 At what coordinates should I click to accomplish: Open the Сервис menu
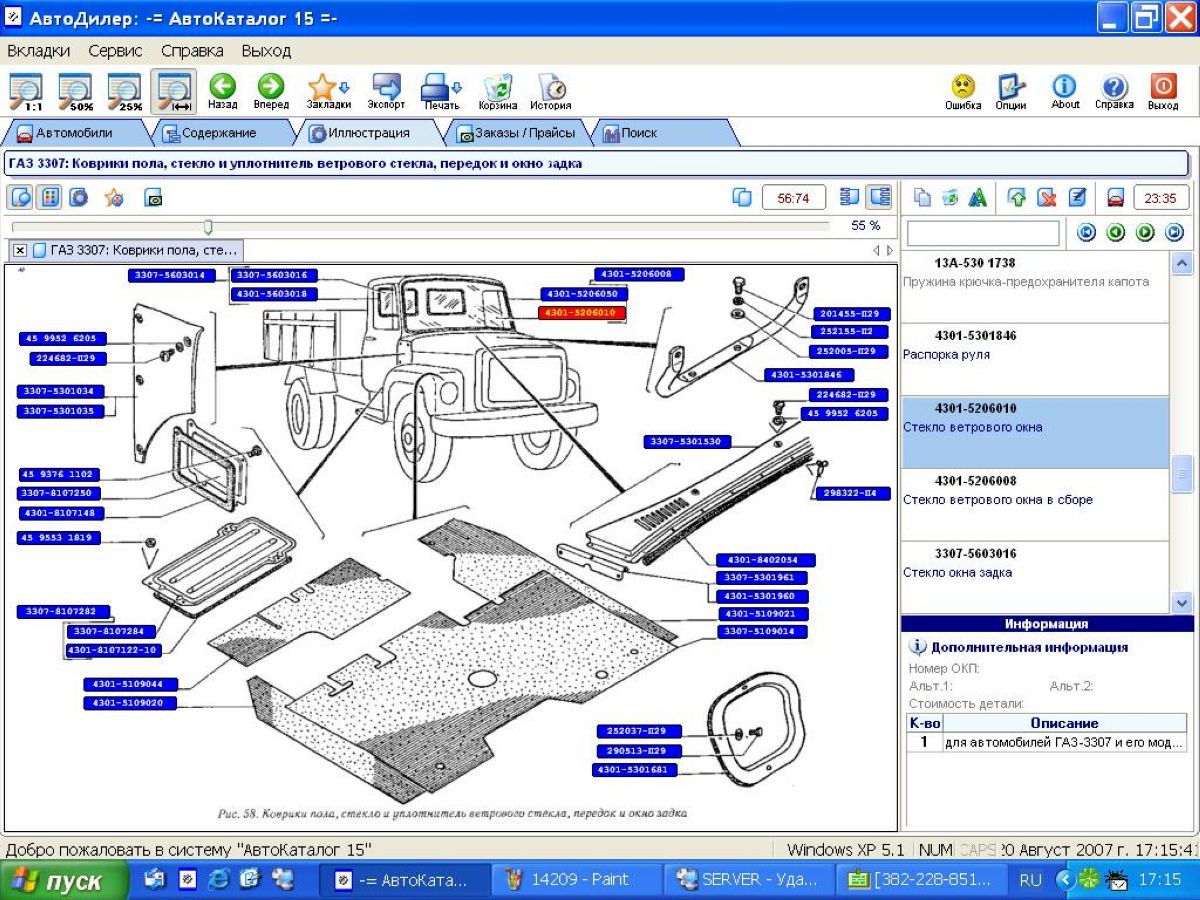(x=115, y=50)
